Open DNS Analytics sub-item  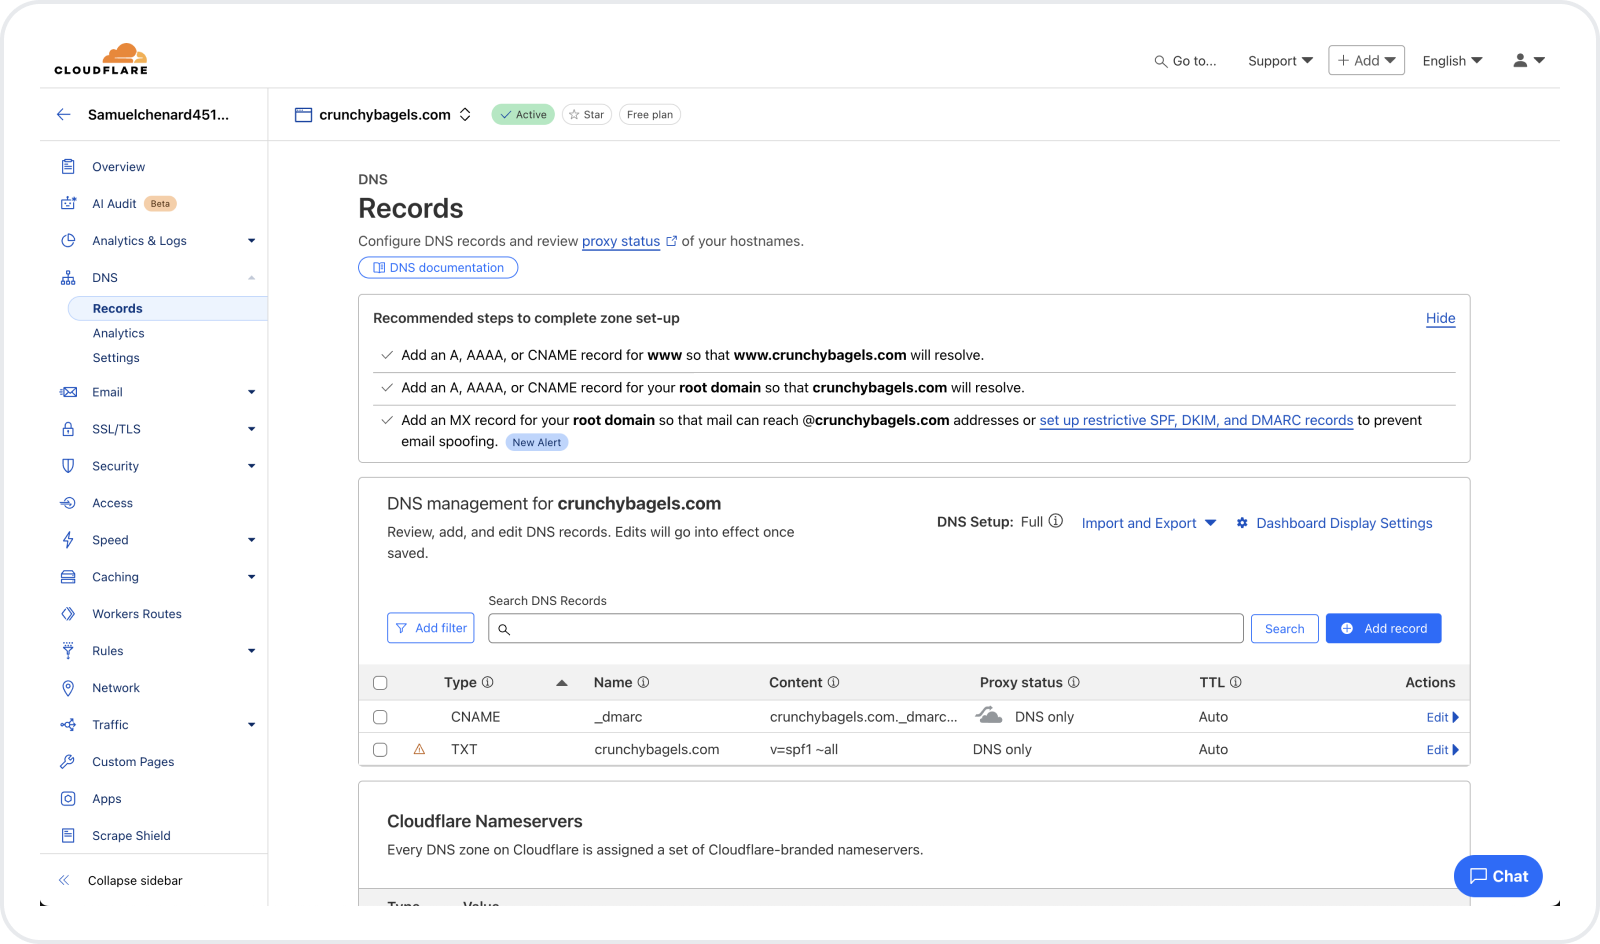[118, 333]
